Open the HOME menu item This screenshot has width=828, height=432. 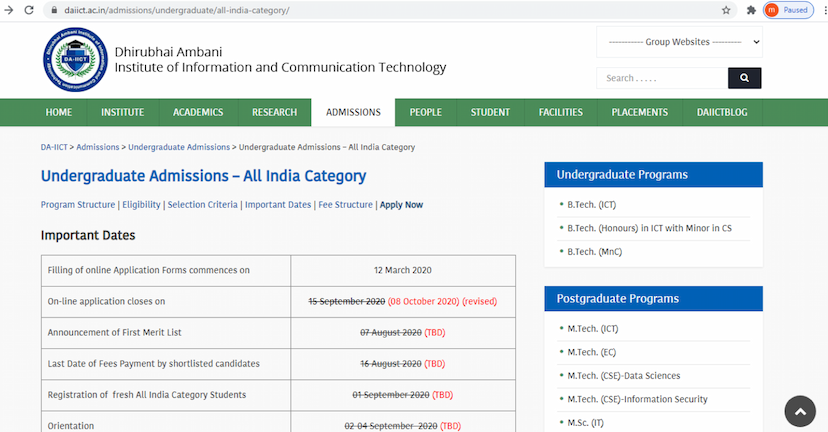(59, 112)
